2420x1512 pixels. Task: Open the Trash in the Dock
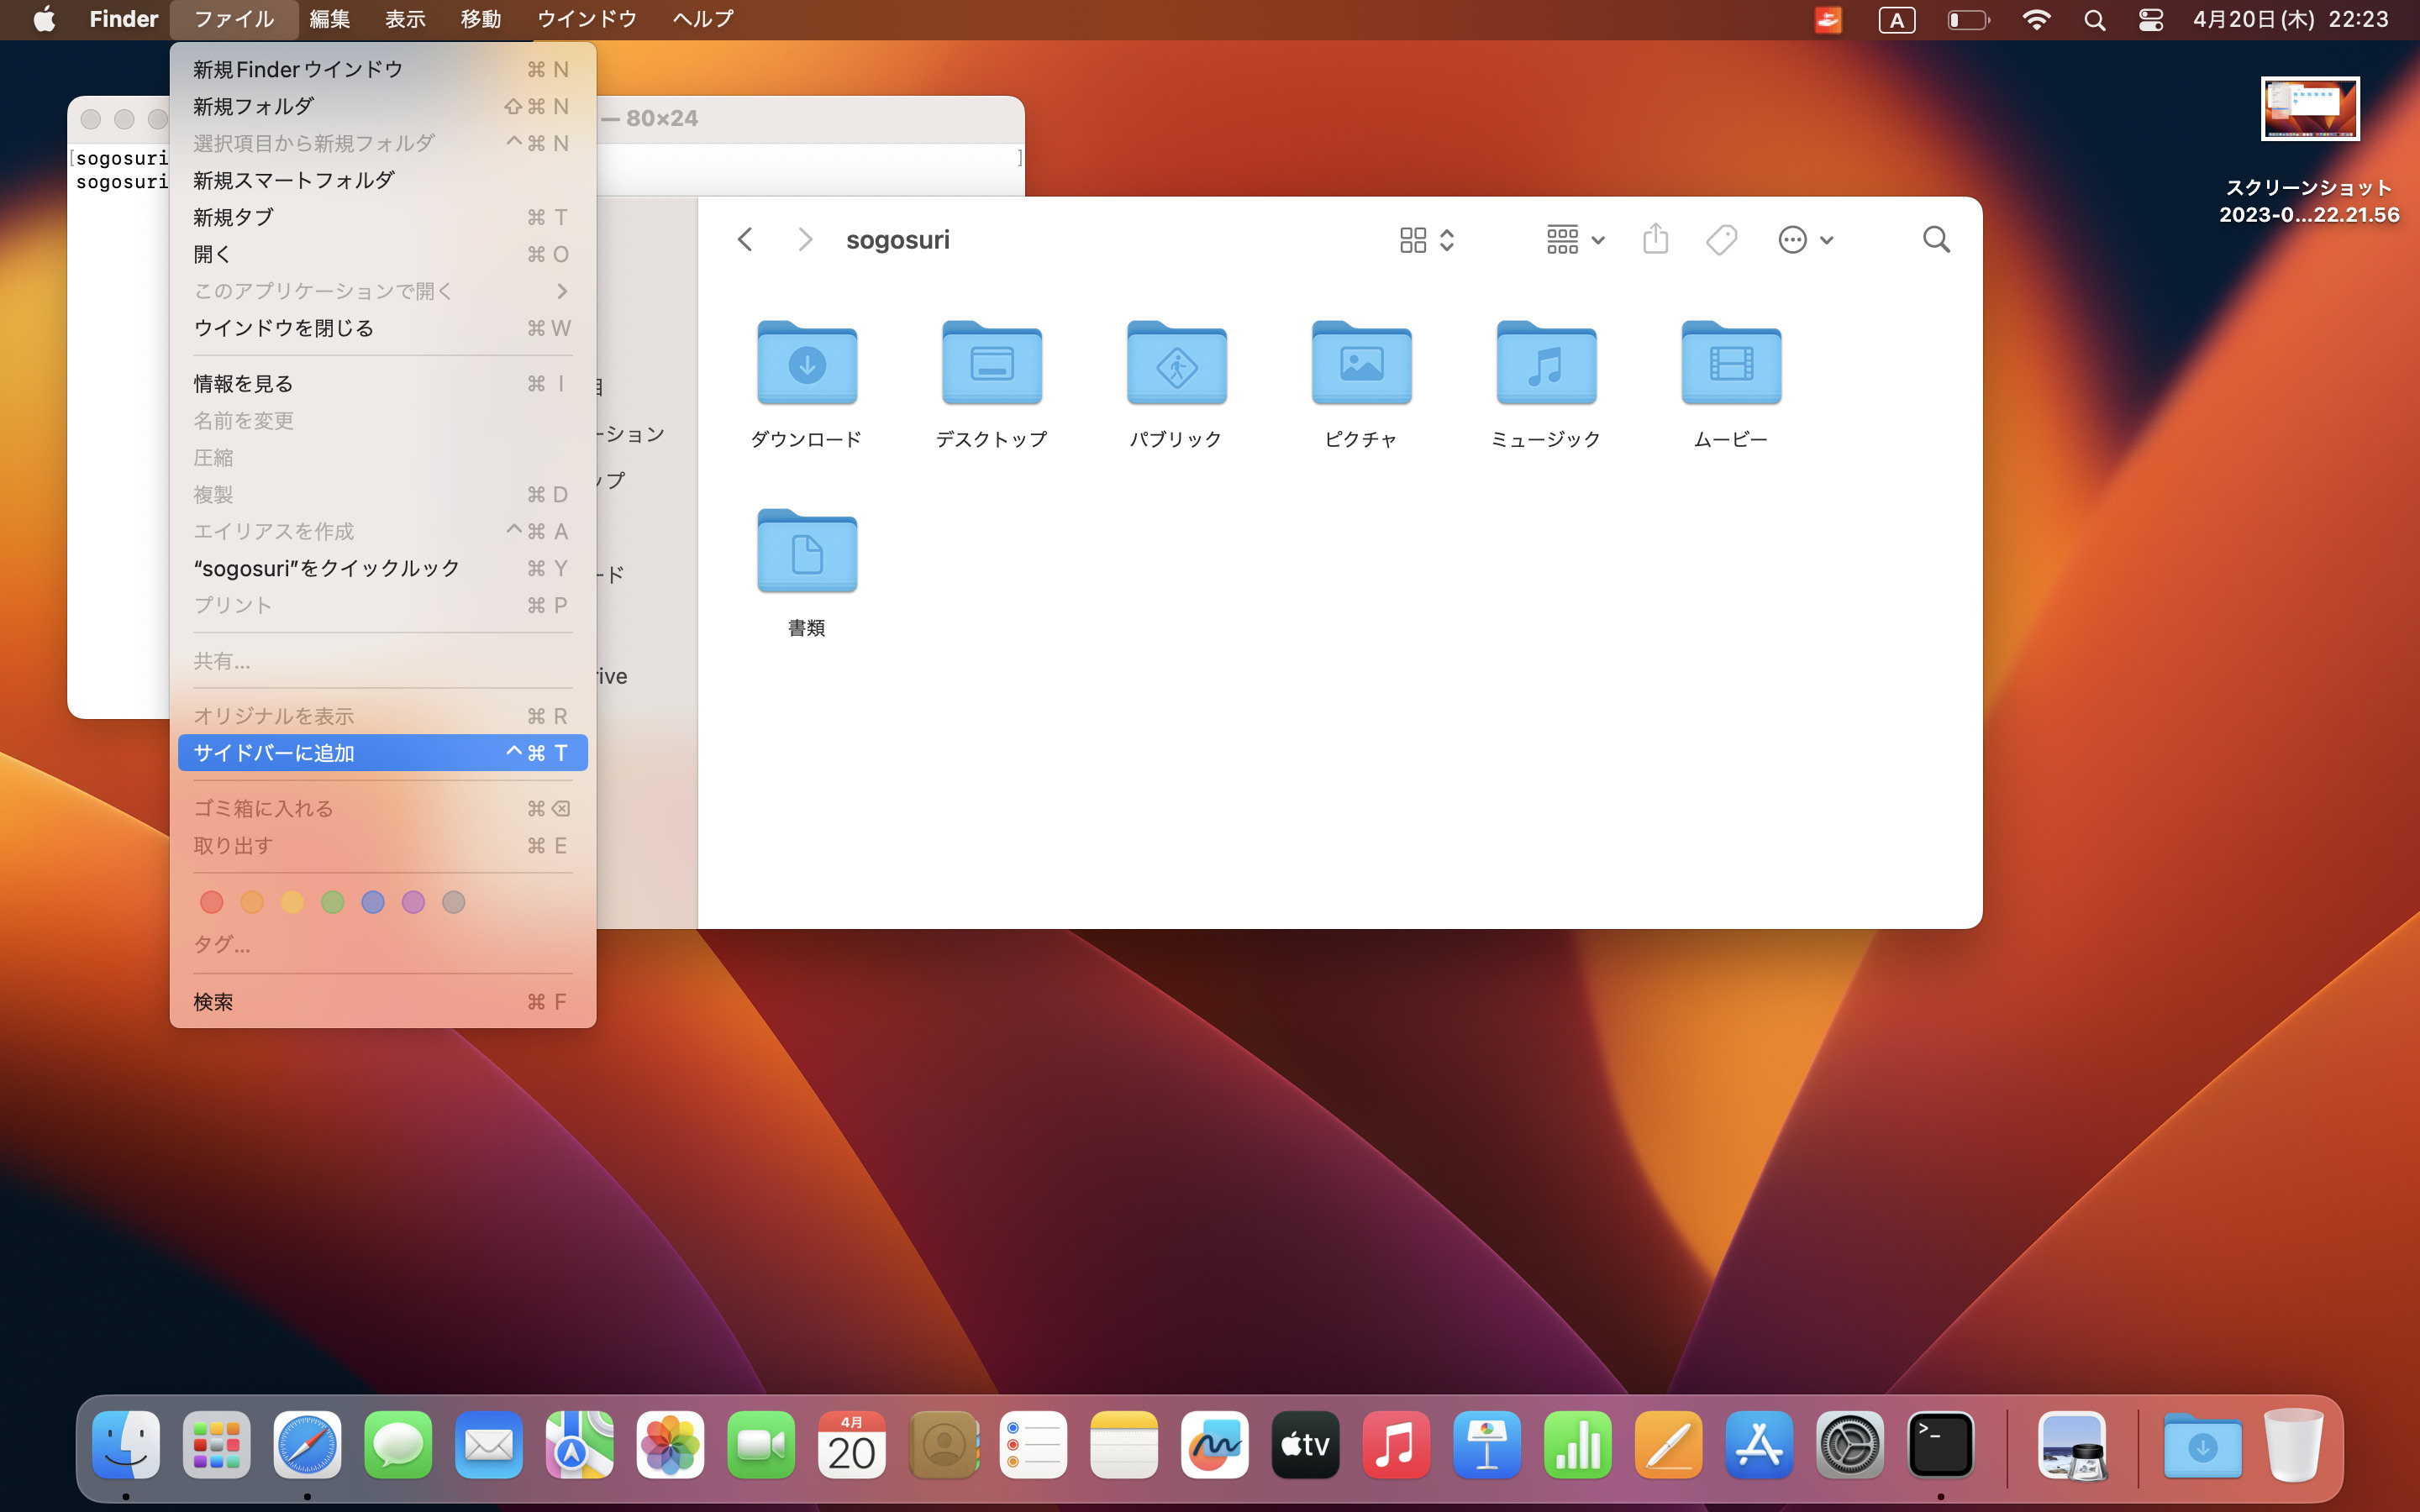coord(2293,1445)
